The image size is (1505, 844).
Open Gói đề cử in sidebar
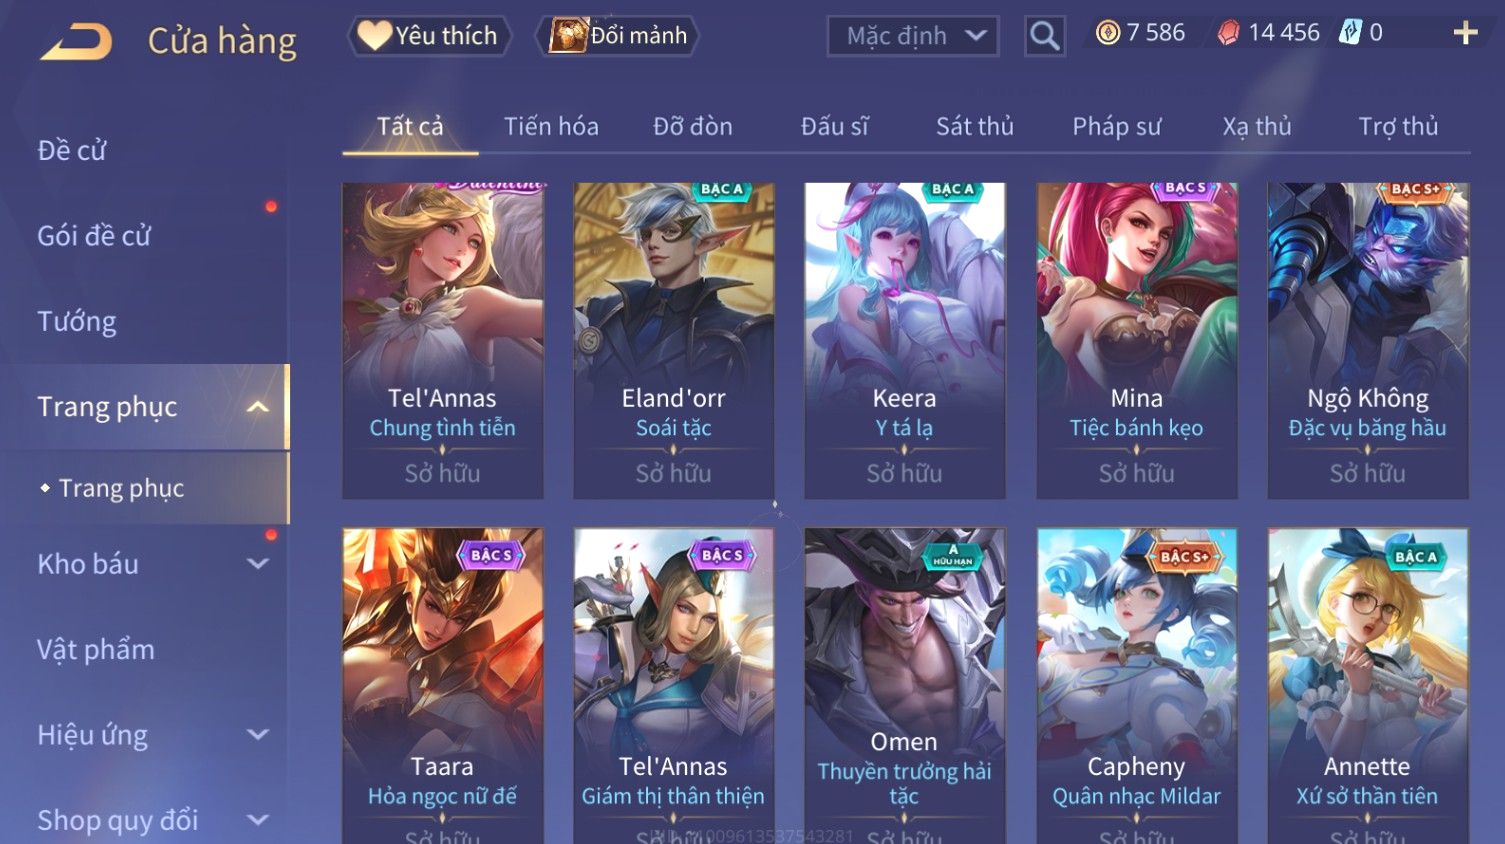[x=94, y=236]
